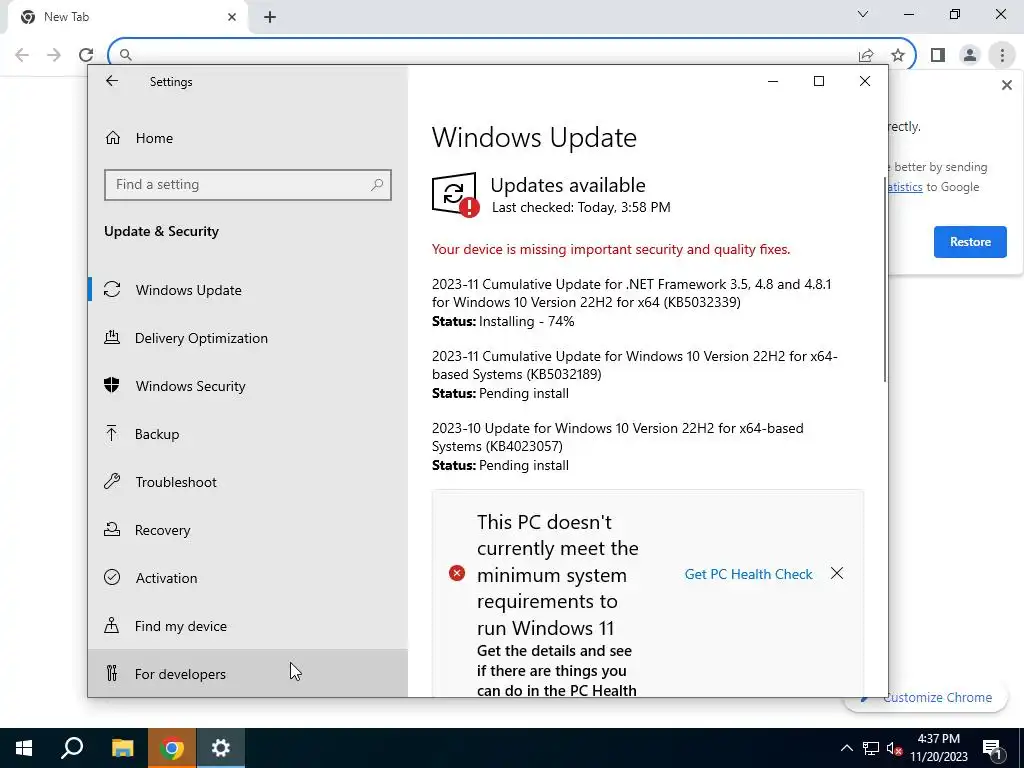This screenshot has width=1024, height=768.
Task: Go back using Settings back arrow
Action: [112, 81]
